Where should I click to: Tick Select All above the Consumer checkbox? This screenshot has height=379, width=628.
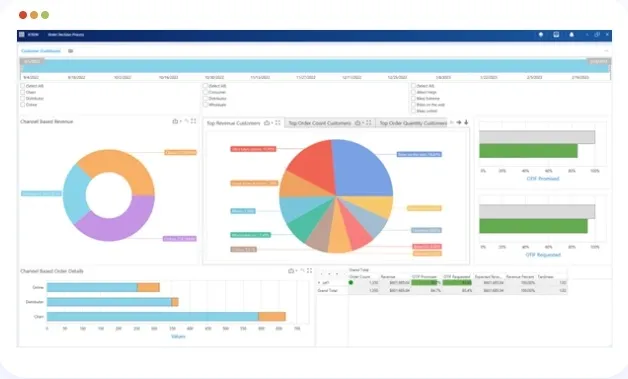point(205,86)
